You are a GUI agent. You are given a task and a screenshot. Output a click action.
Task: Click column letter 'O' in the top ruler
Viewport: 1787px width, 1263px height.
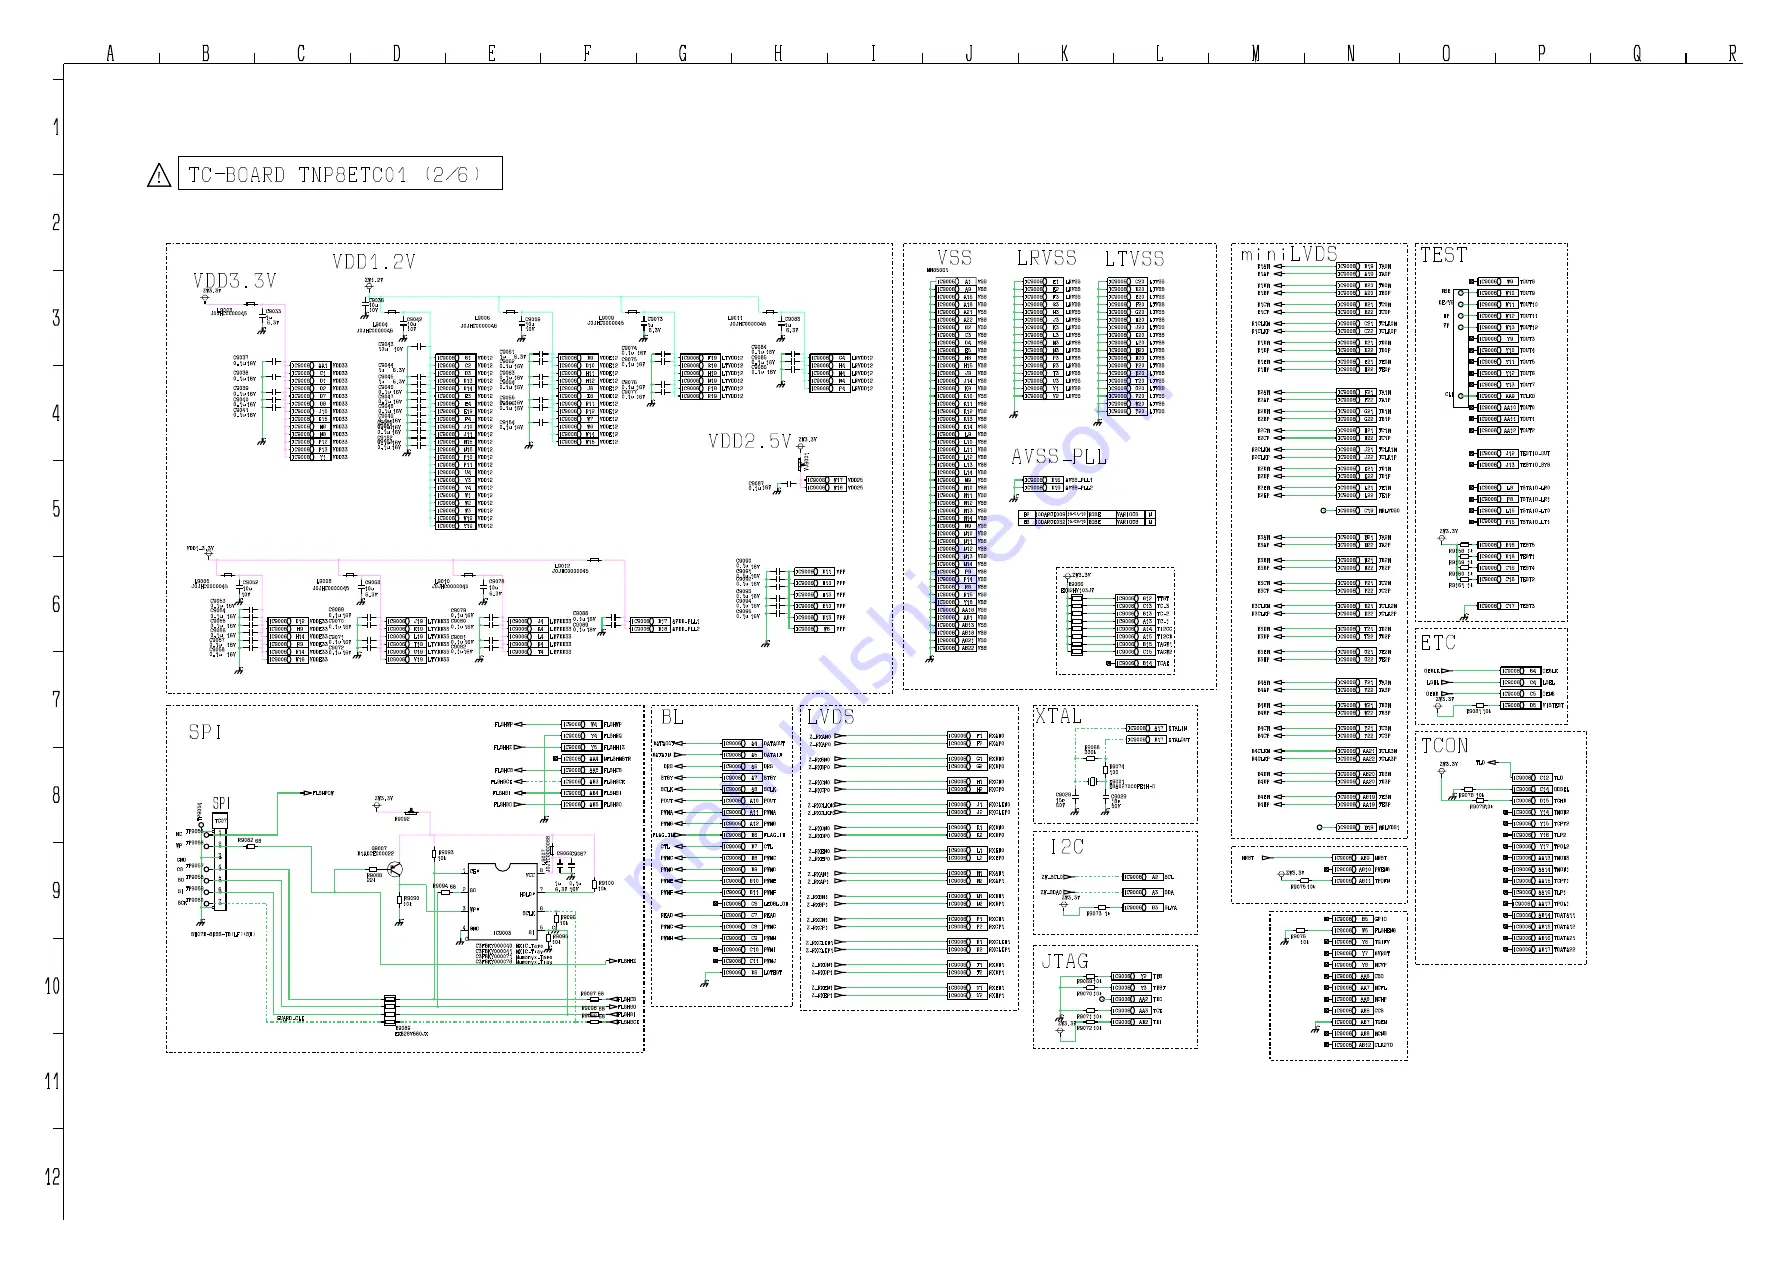coord(1446,54)
